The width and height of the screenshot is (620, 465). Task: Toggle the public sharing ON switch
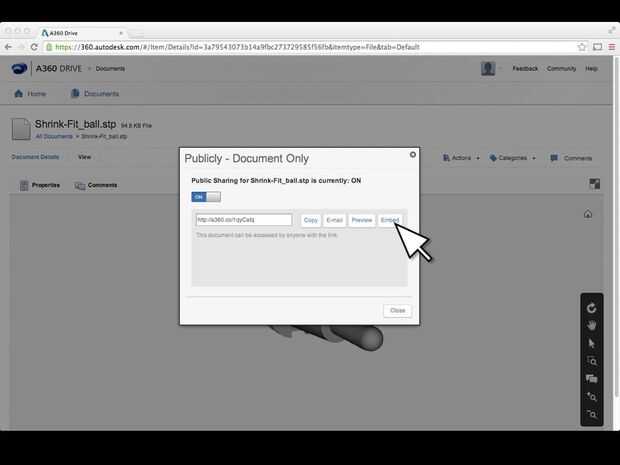[x=206, y=197]
